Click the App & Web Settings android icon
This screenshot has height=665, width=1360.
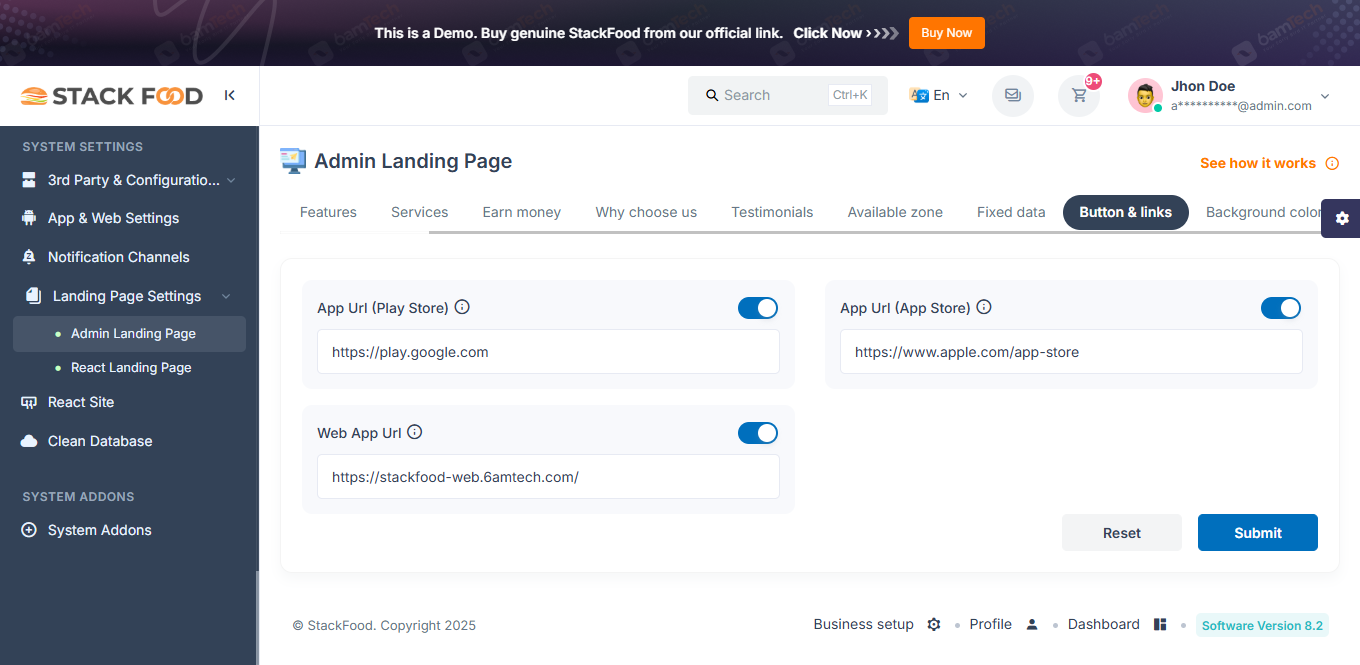point(29,218)
